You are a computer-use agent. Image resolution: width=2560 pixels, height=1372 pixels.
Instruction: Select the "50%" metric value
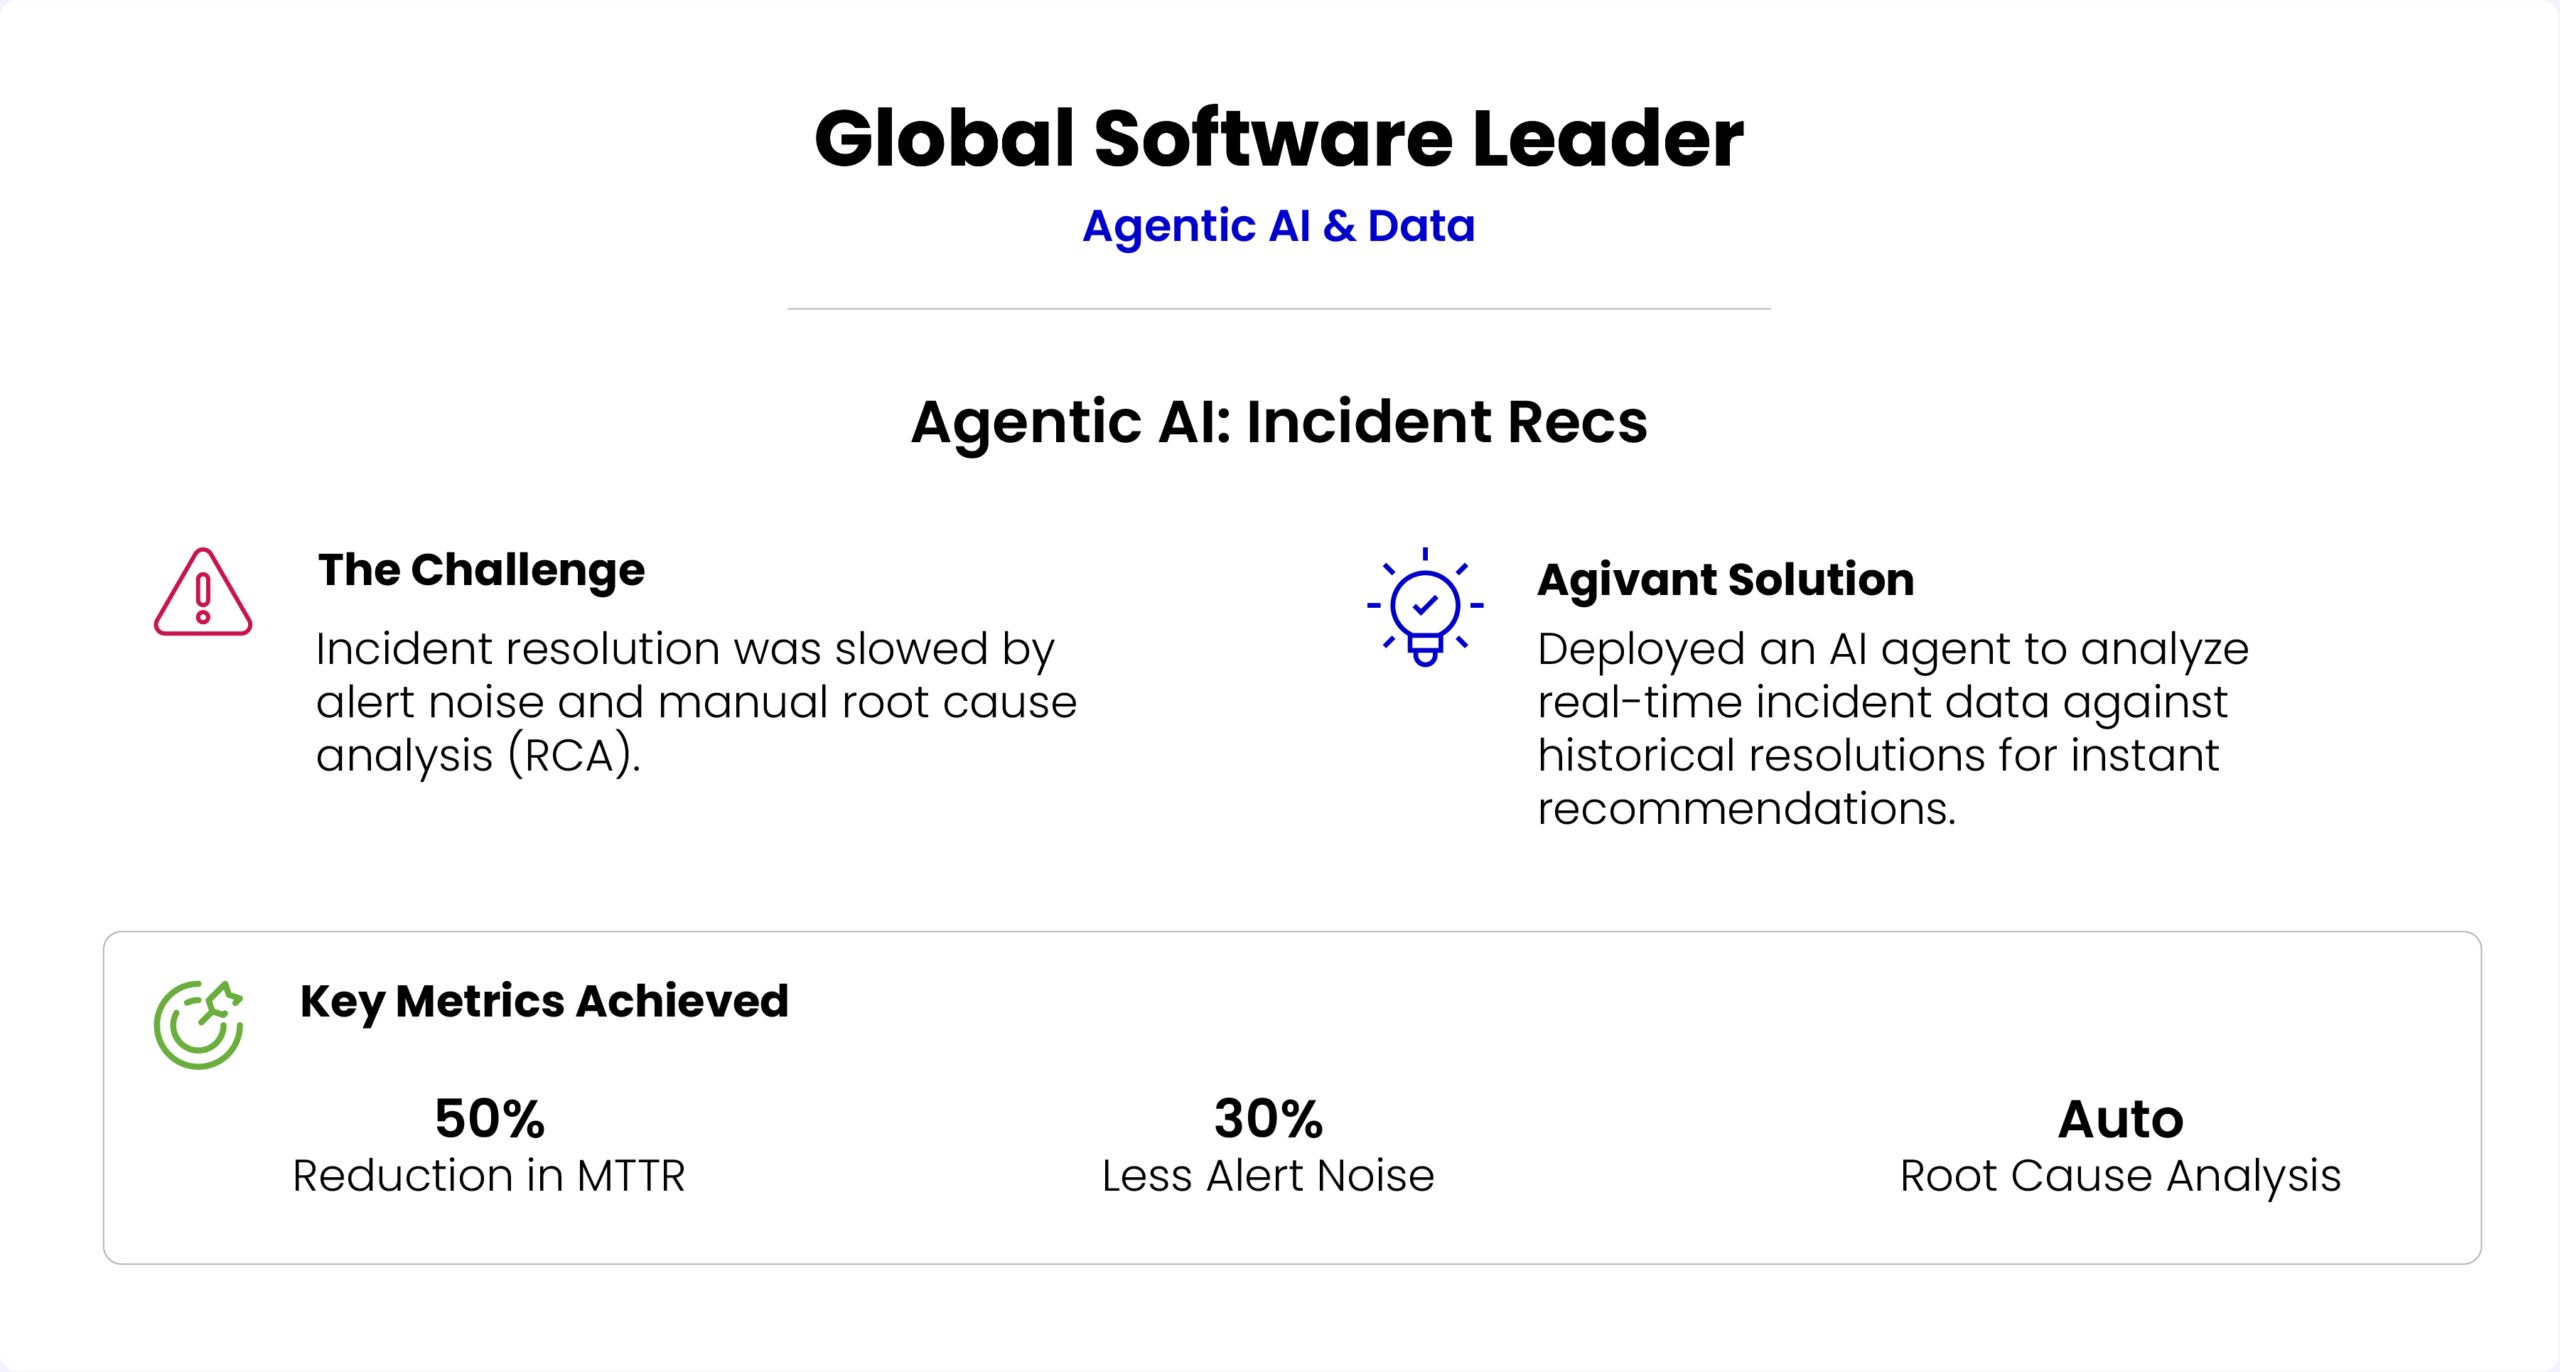pyautogui.click(x=489, y=1119)
